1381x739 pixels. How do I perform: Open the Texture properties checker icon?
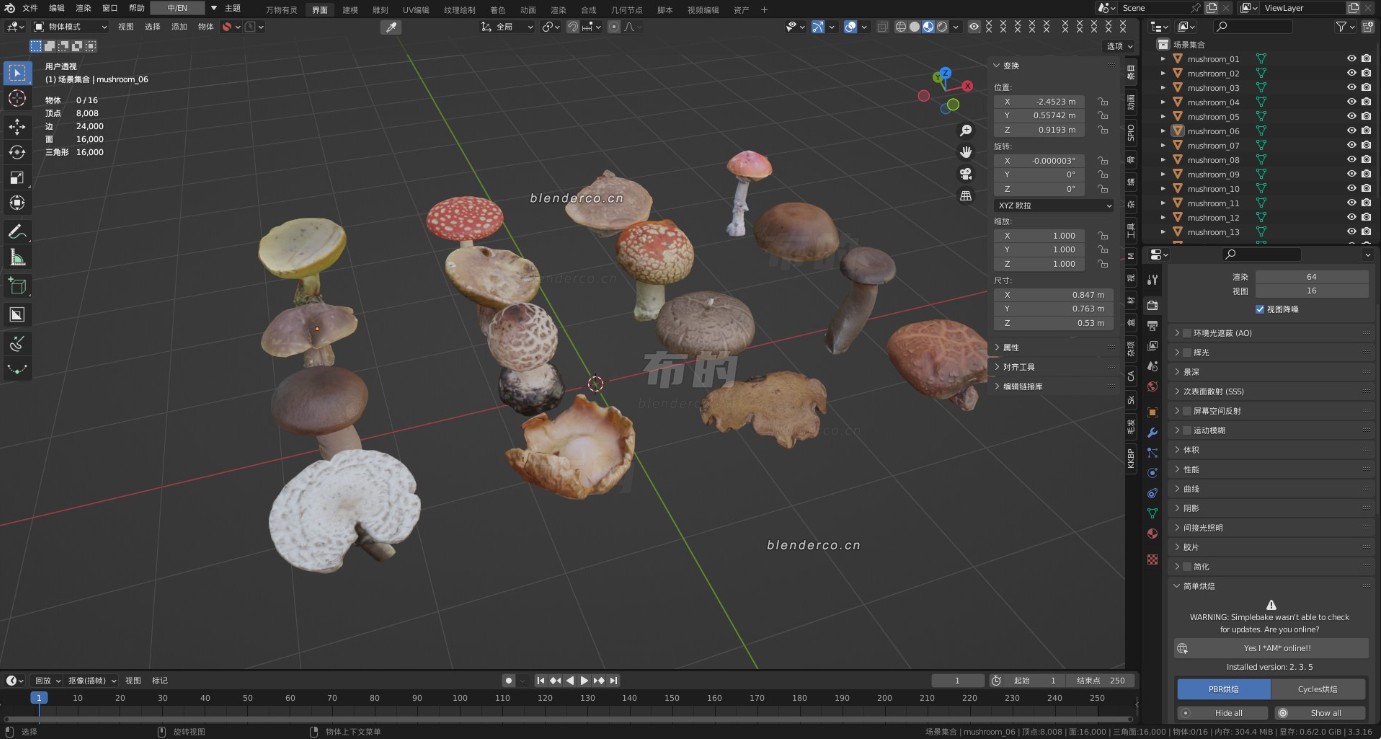pos(1152,559)
